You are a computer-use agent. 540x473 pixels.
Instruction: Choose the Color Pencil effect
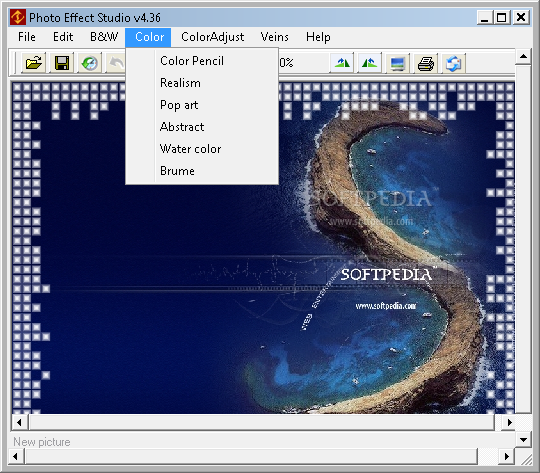(202, 61)
